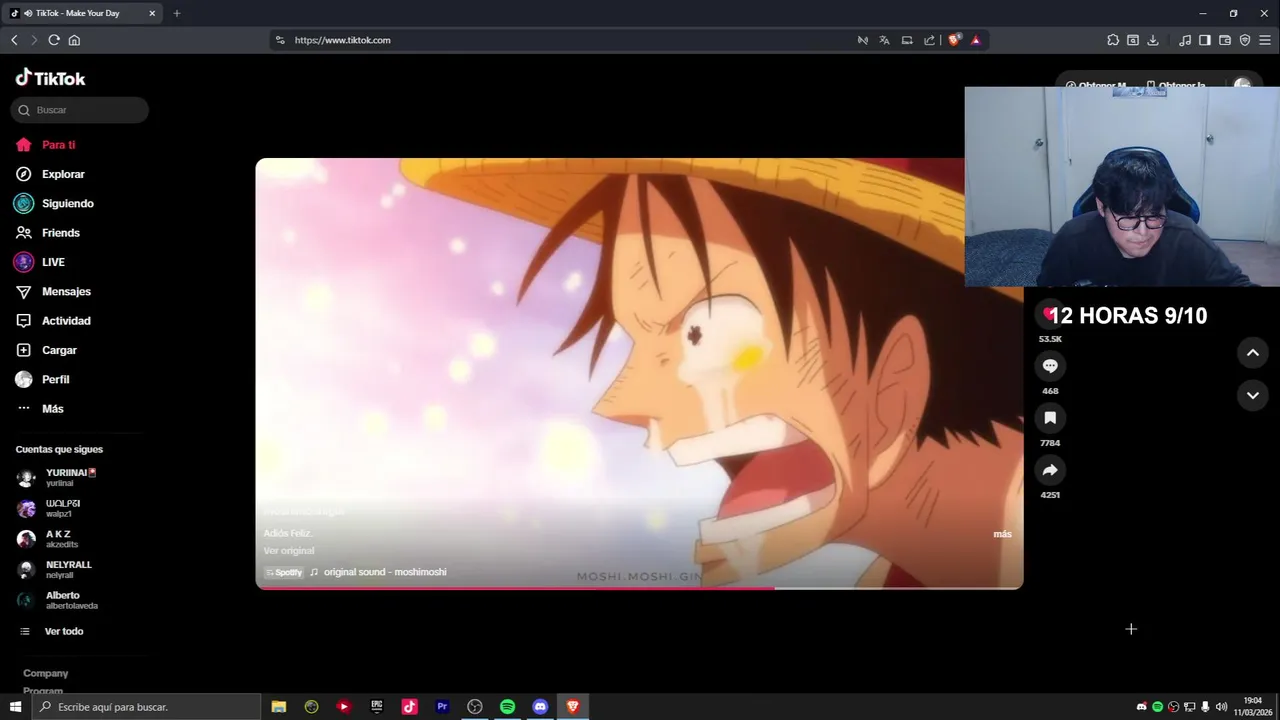Click the Company footer link

[x=46, y=674]
